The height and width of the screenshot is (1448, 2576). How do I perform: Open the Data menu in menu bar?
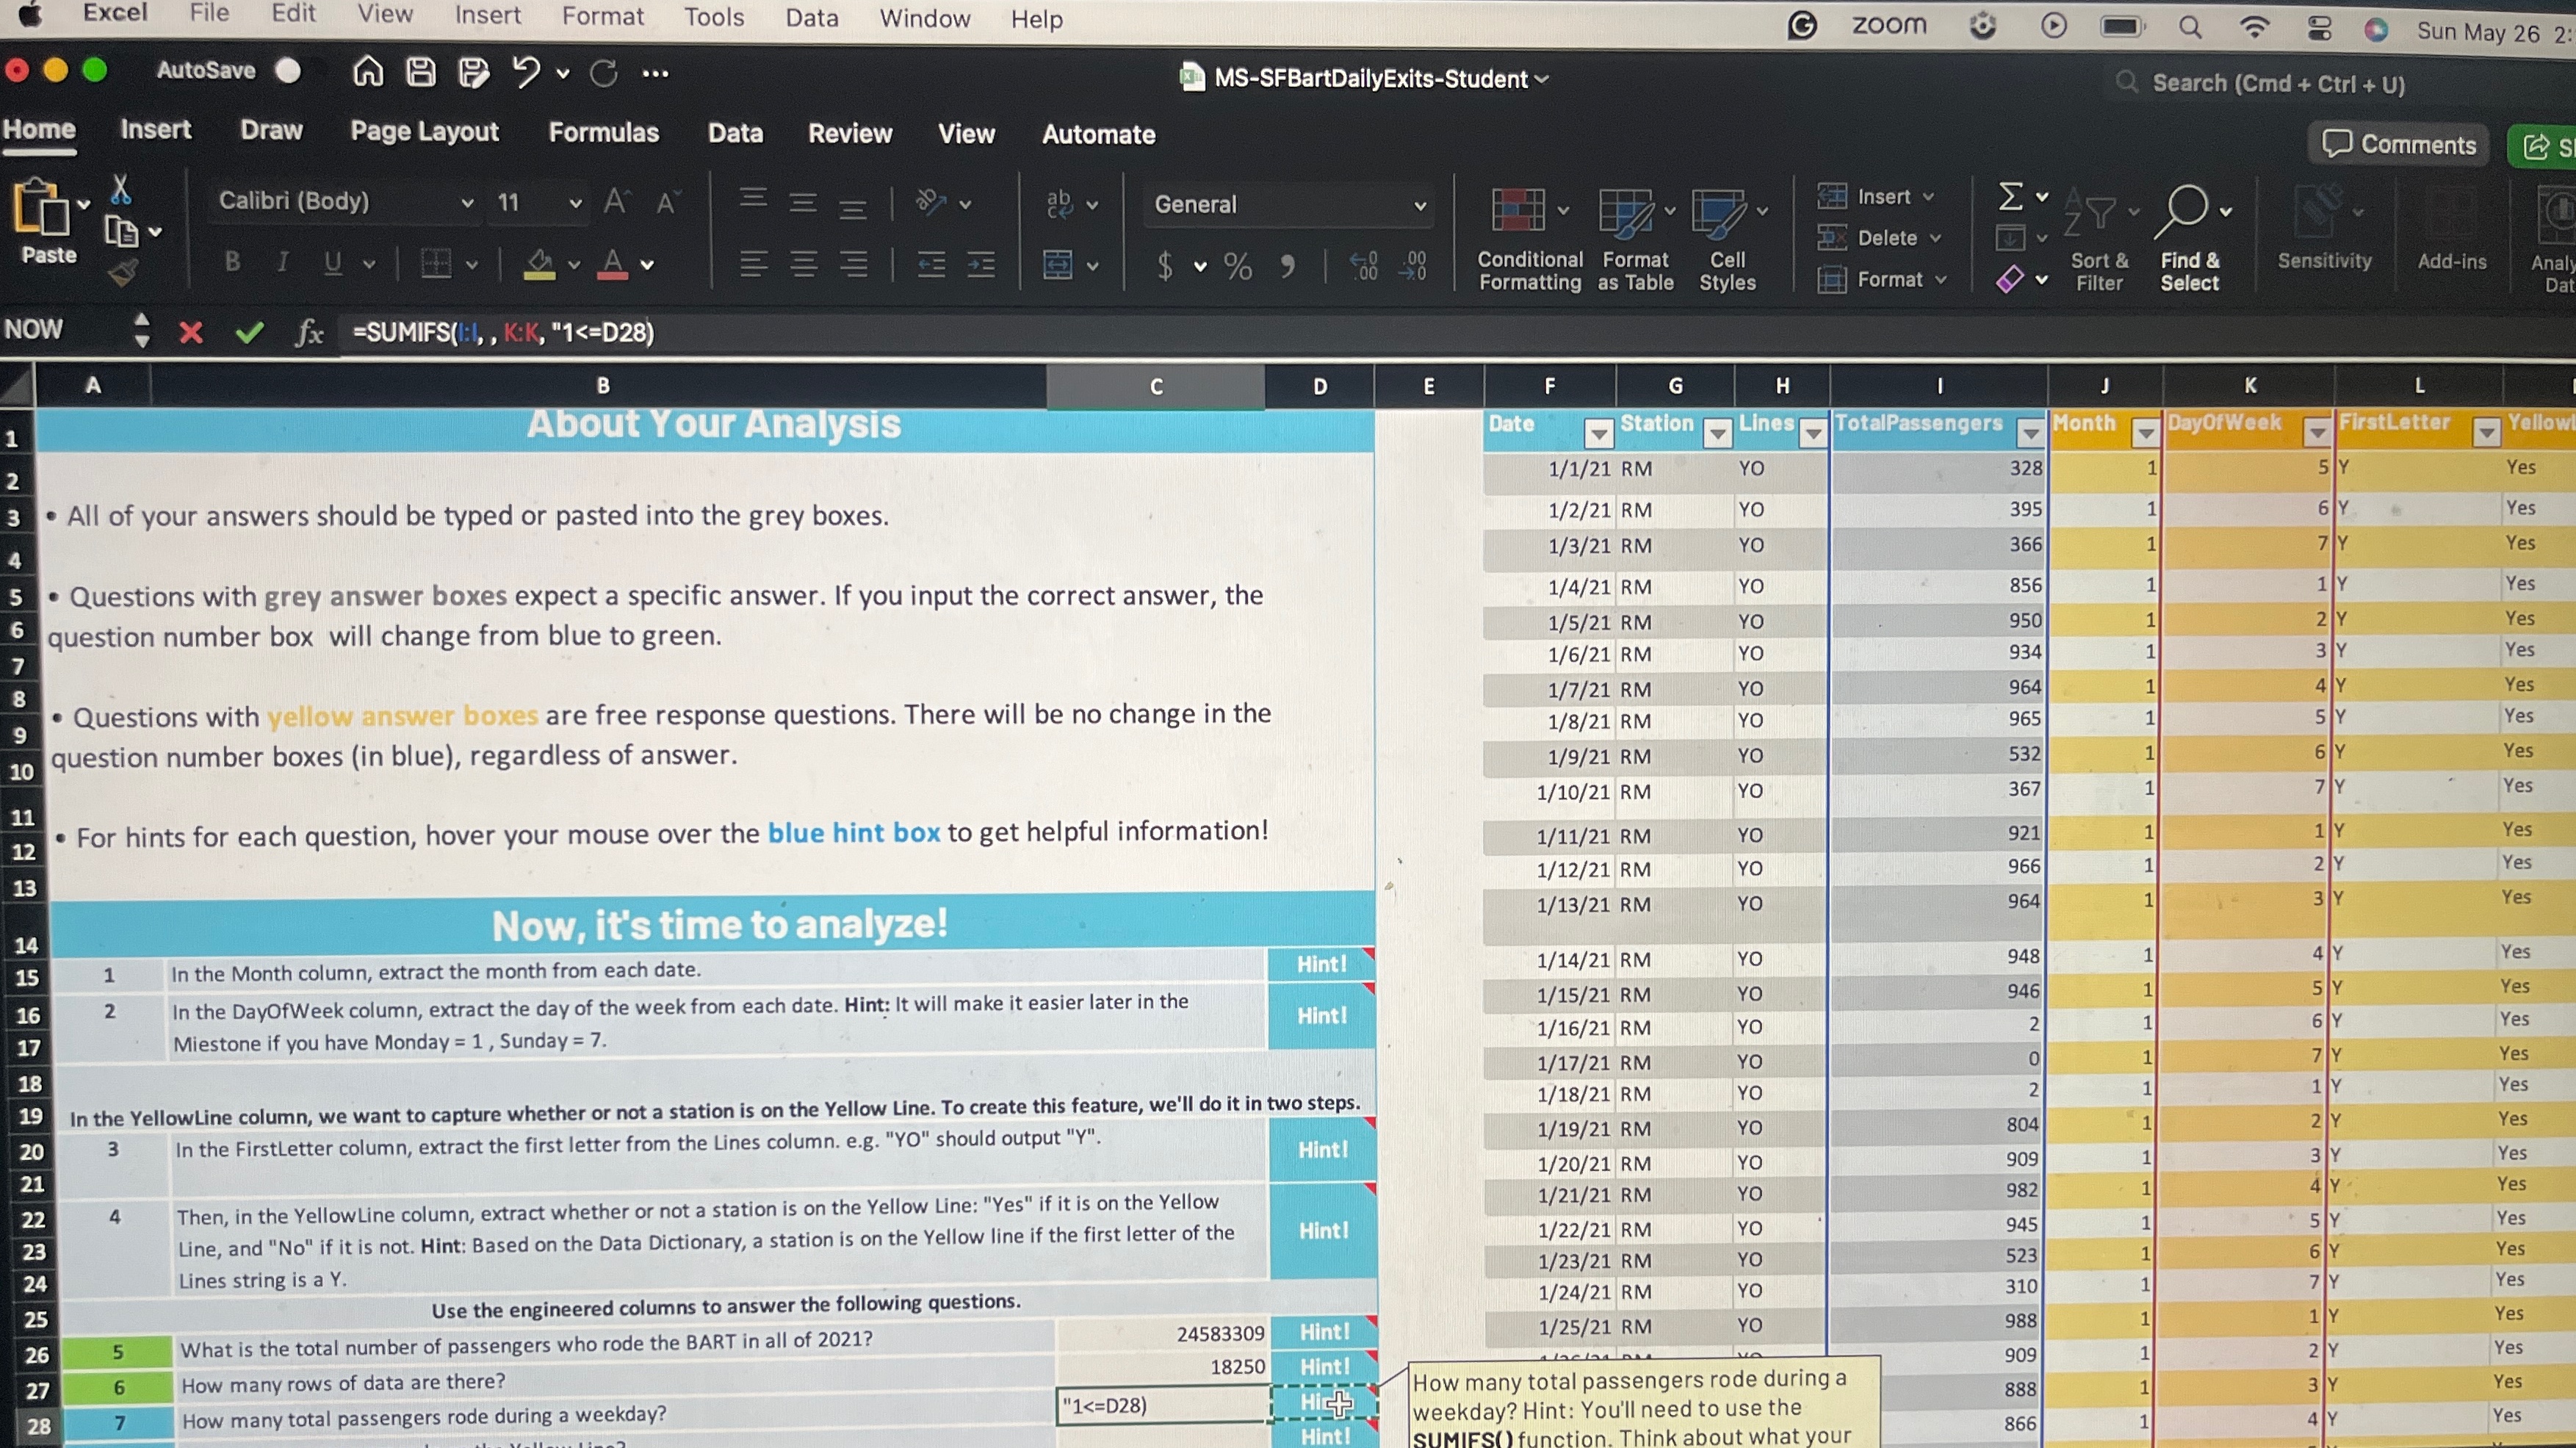(811, 18)
